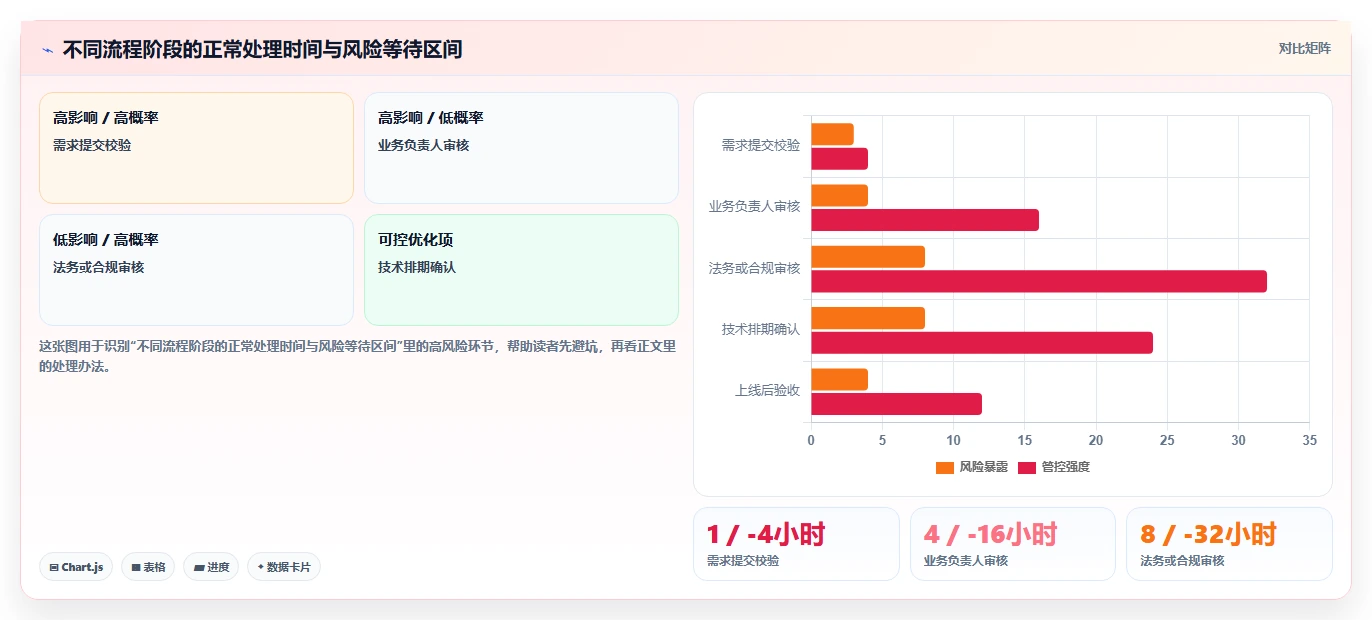Click the 数据卡片 chip label

(289, 567)
